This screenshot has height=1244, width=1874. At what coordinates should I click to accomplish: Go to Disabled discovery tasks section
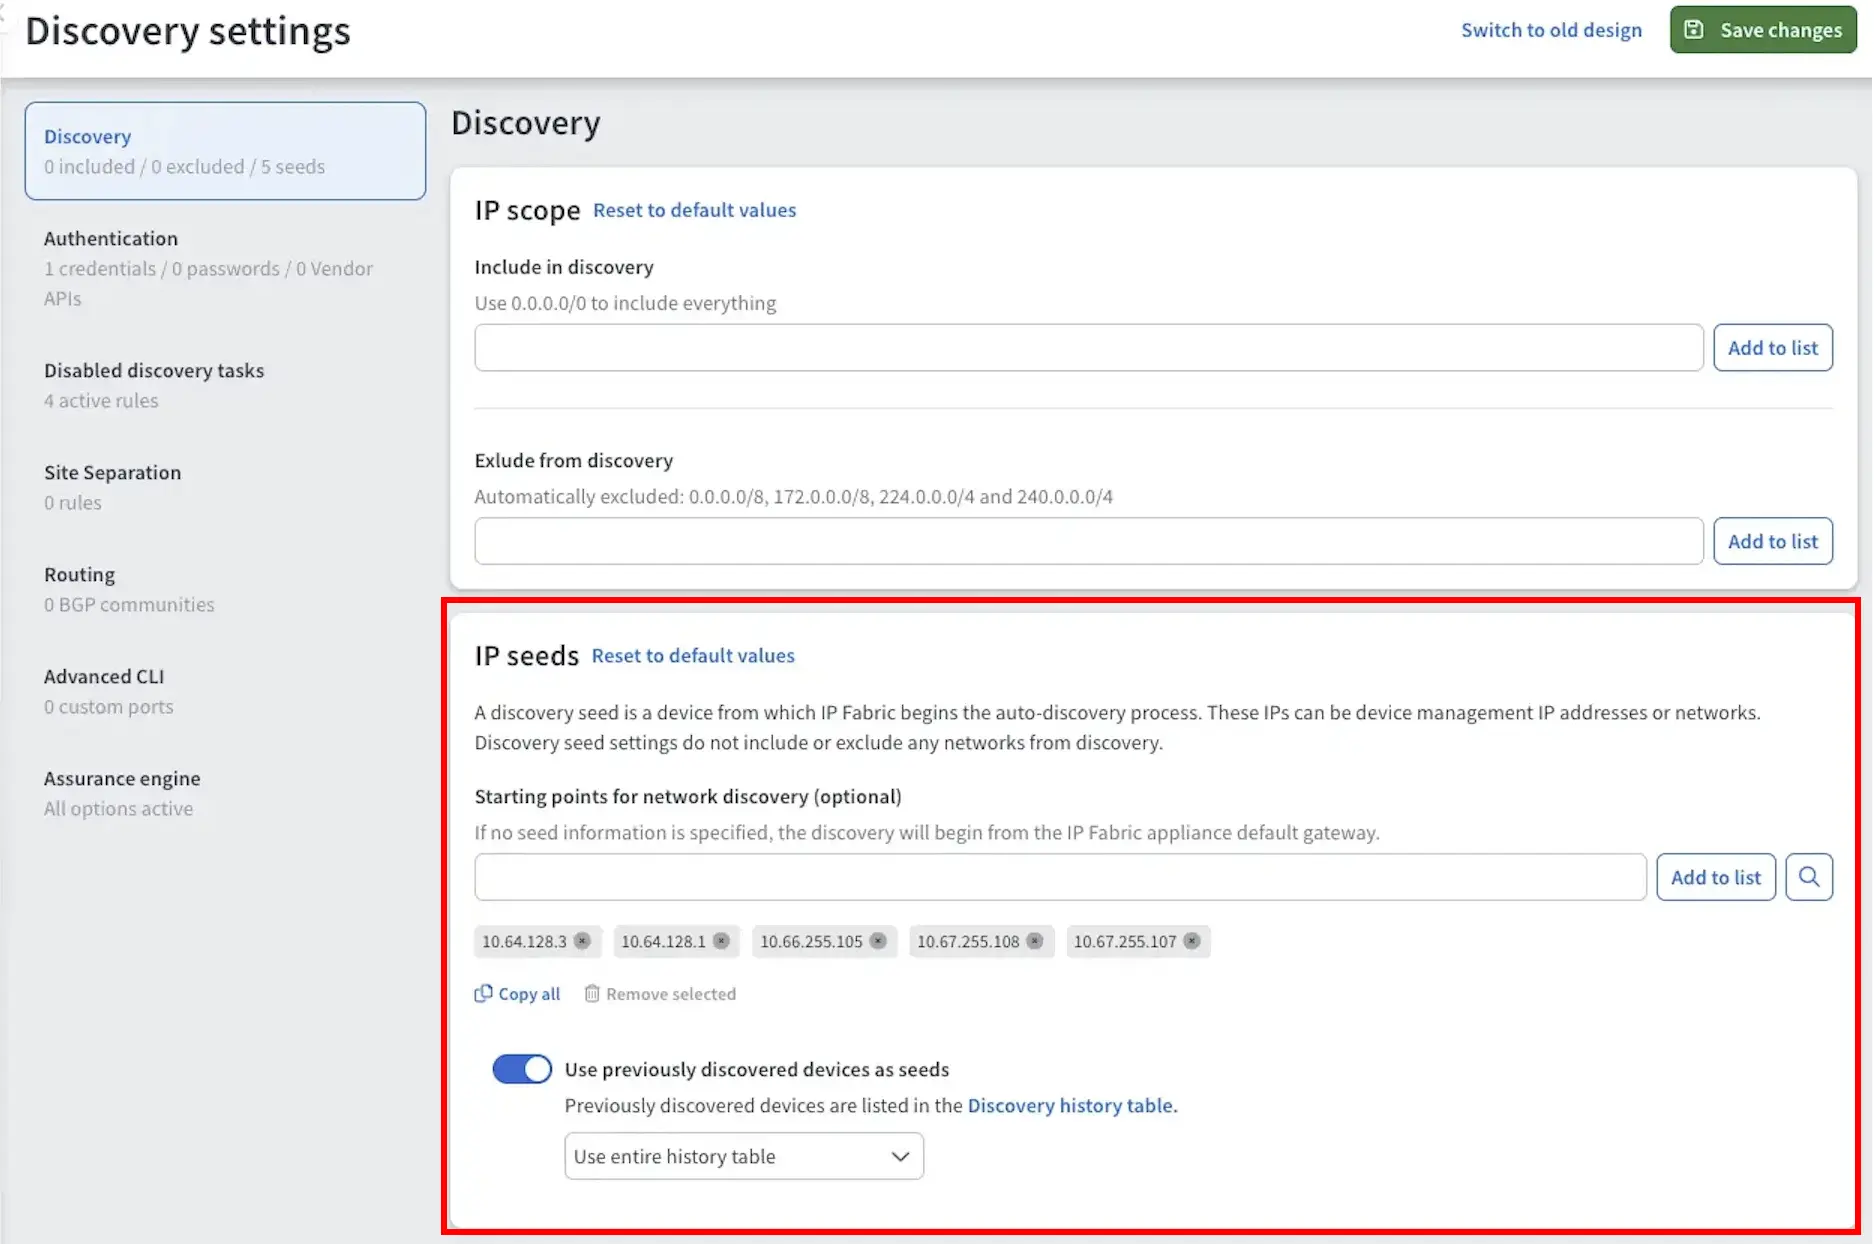coord(154,371)
